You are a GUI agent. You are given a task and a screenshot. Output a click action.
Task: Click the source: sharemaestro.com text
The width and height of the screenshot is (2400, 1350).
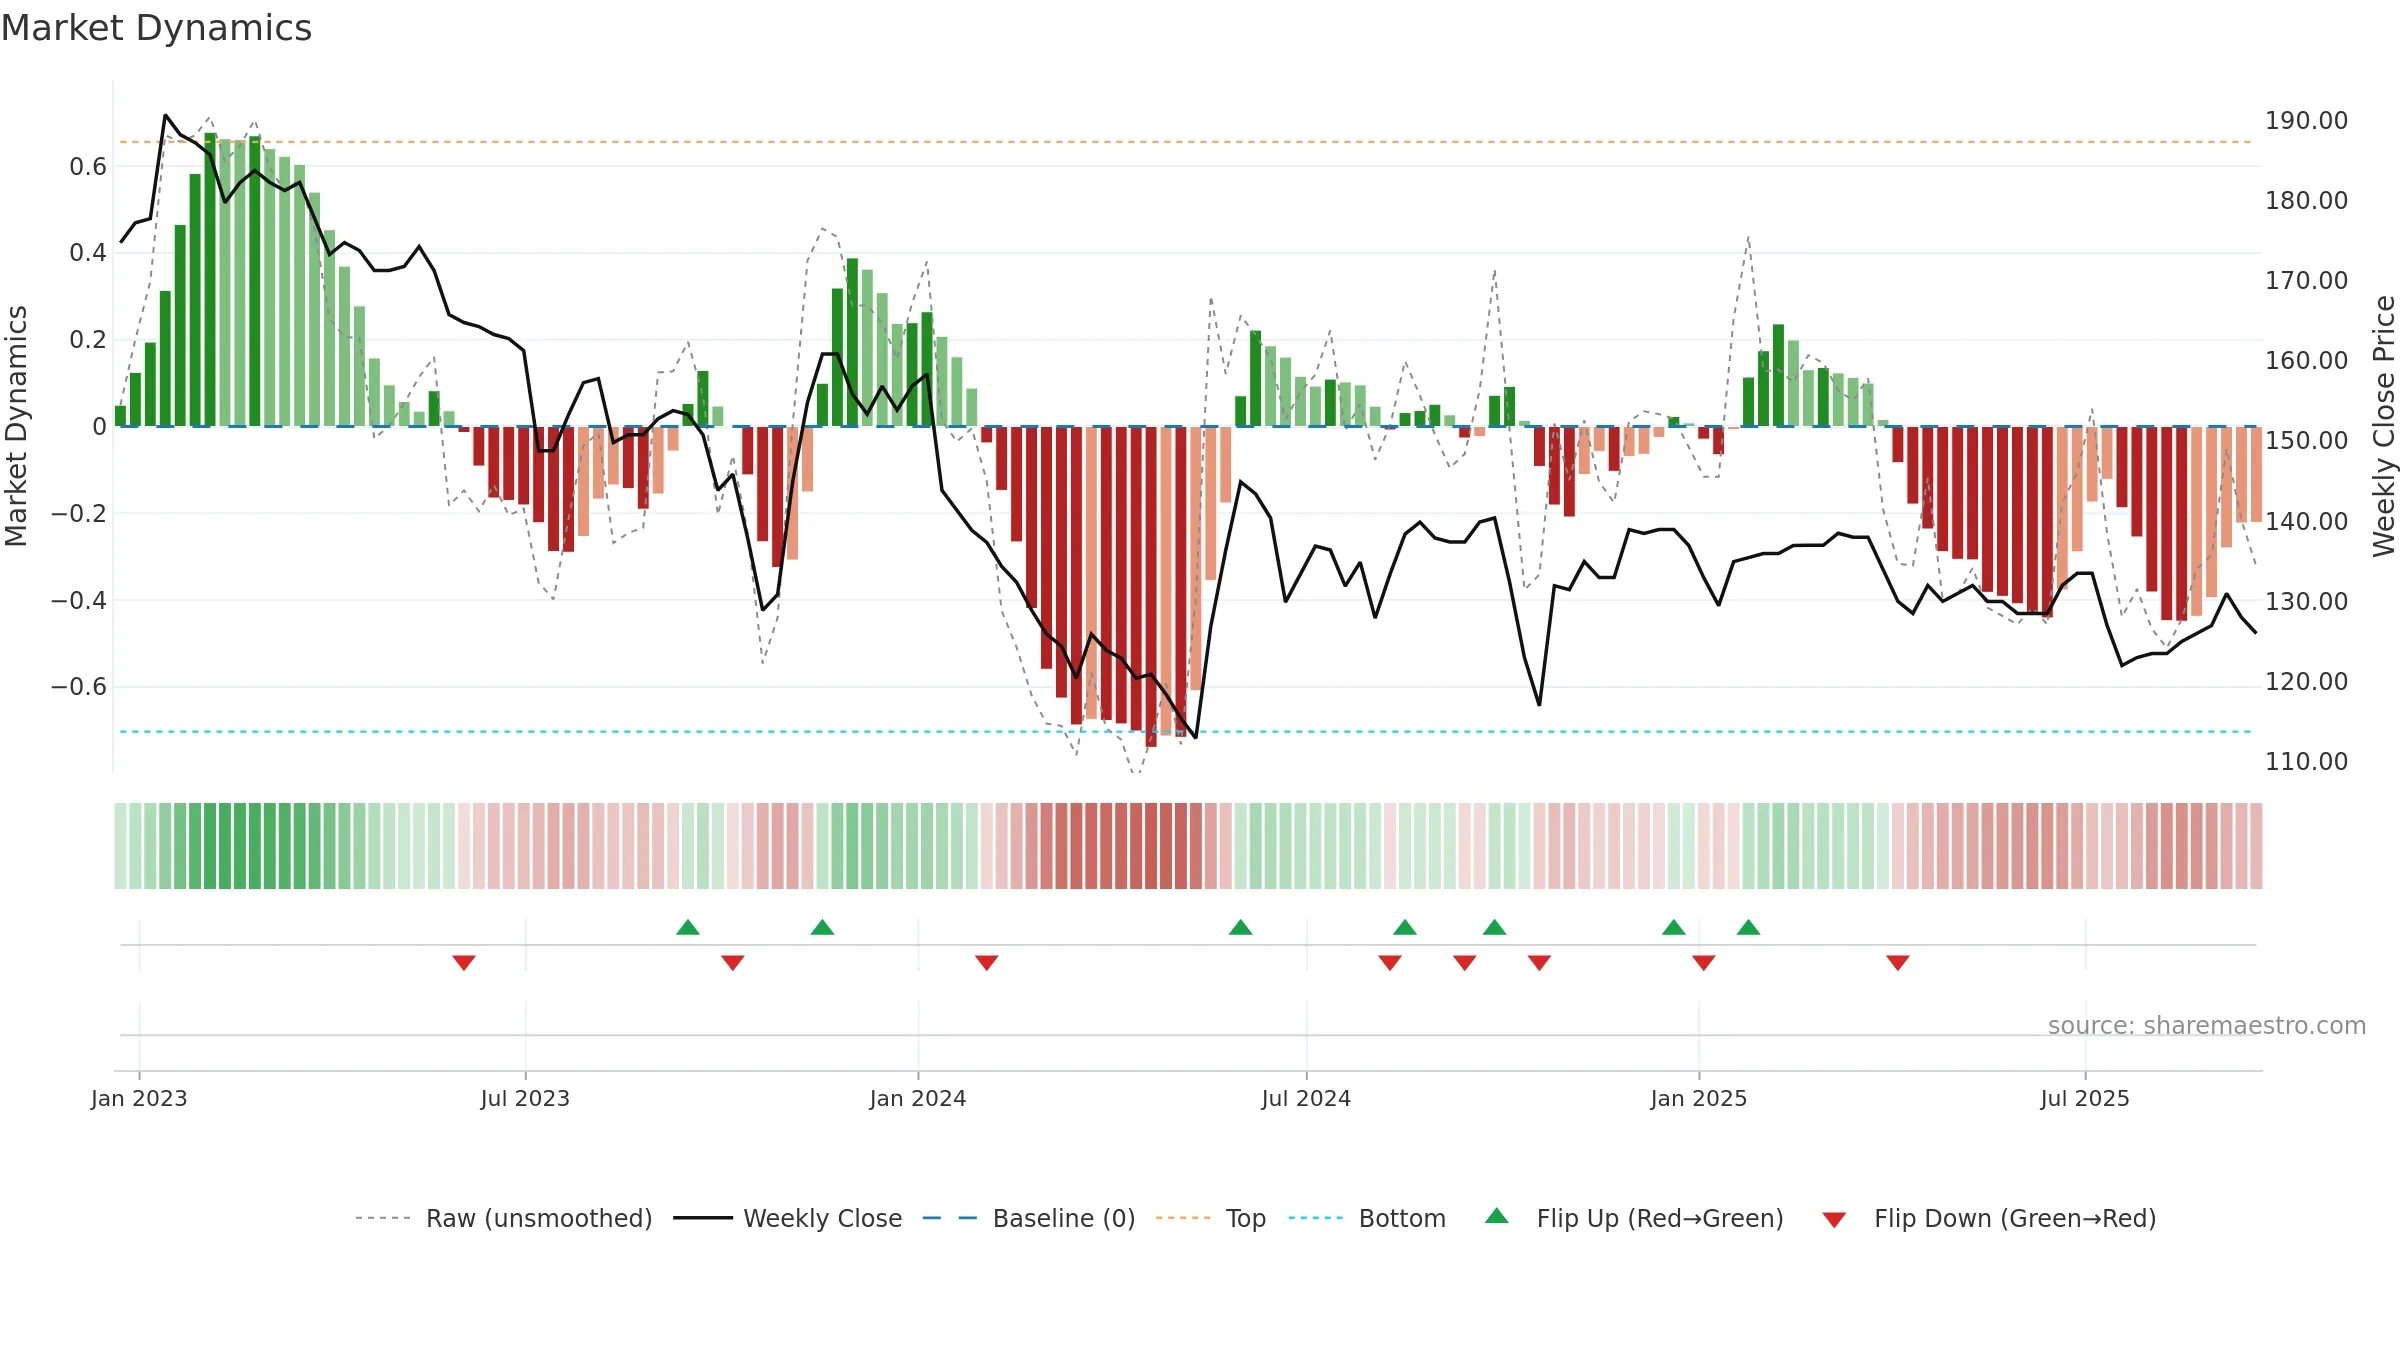(2207, 1025)
